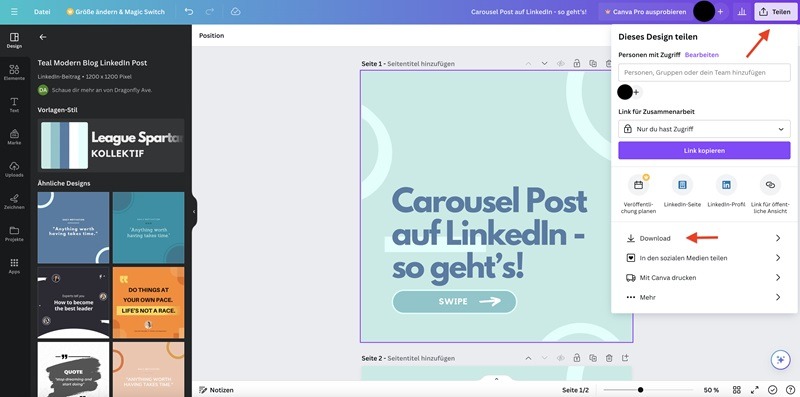This screenshot has height=397, width=800.
Task: Open Mehr options
Action: pyautogui.click(x=704, y=297)
